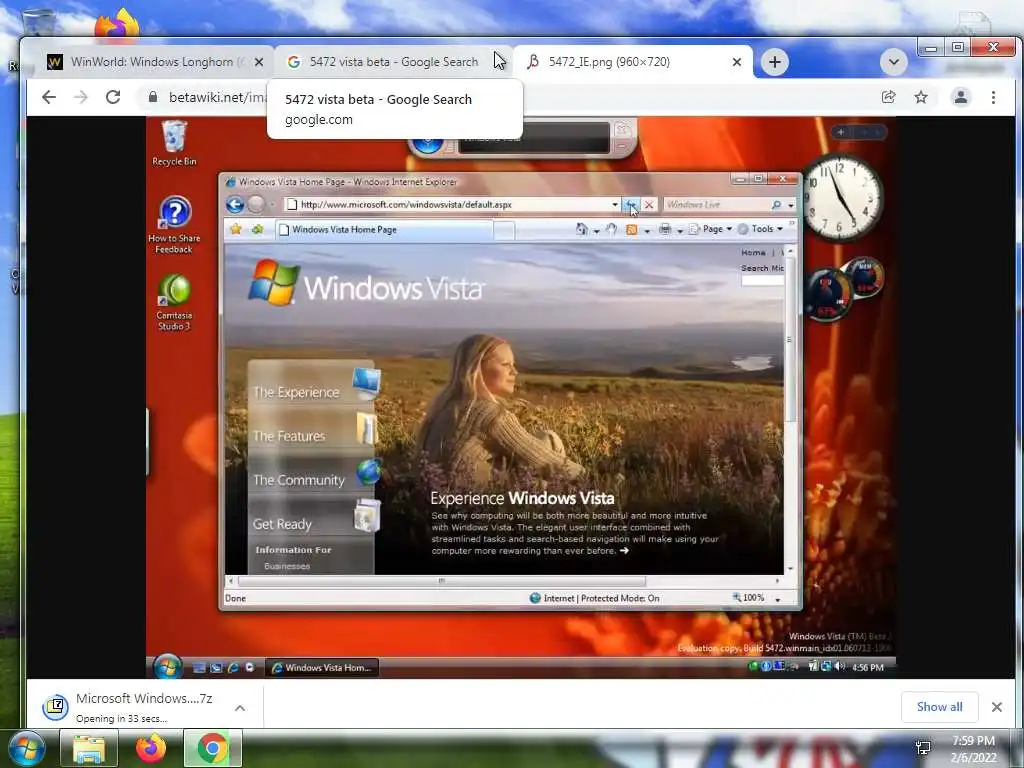
Task: Click the IE Print toolbar icon
Action: (x=665, y=229)
